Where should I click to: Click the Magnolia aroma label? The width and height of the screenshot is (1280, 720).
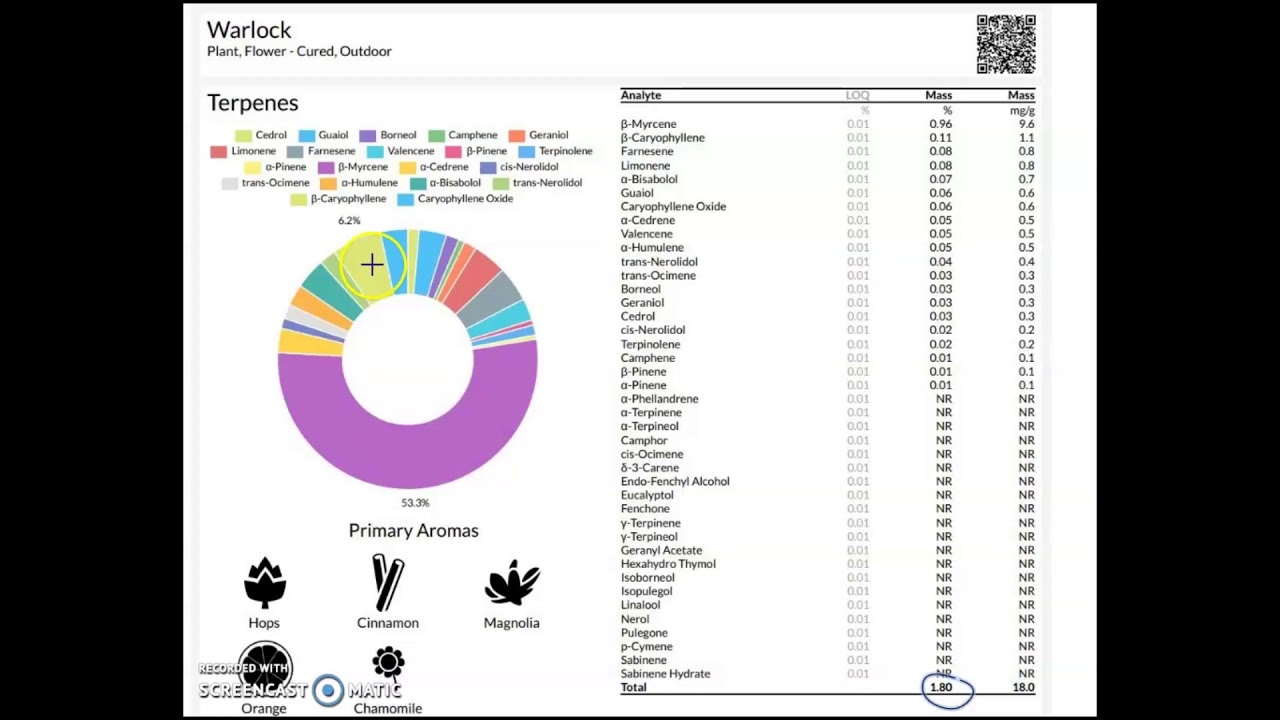[512, 623]
